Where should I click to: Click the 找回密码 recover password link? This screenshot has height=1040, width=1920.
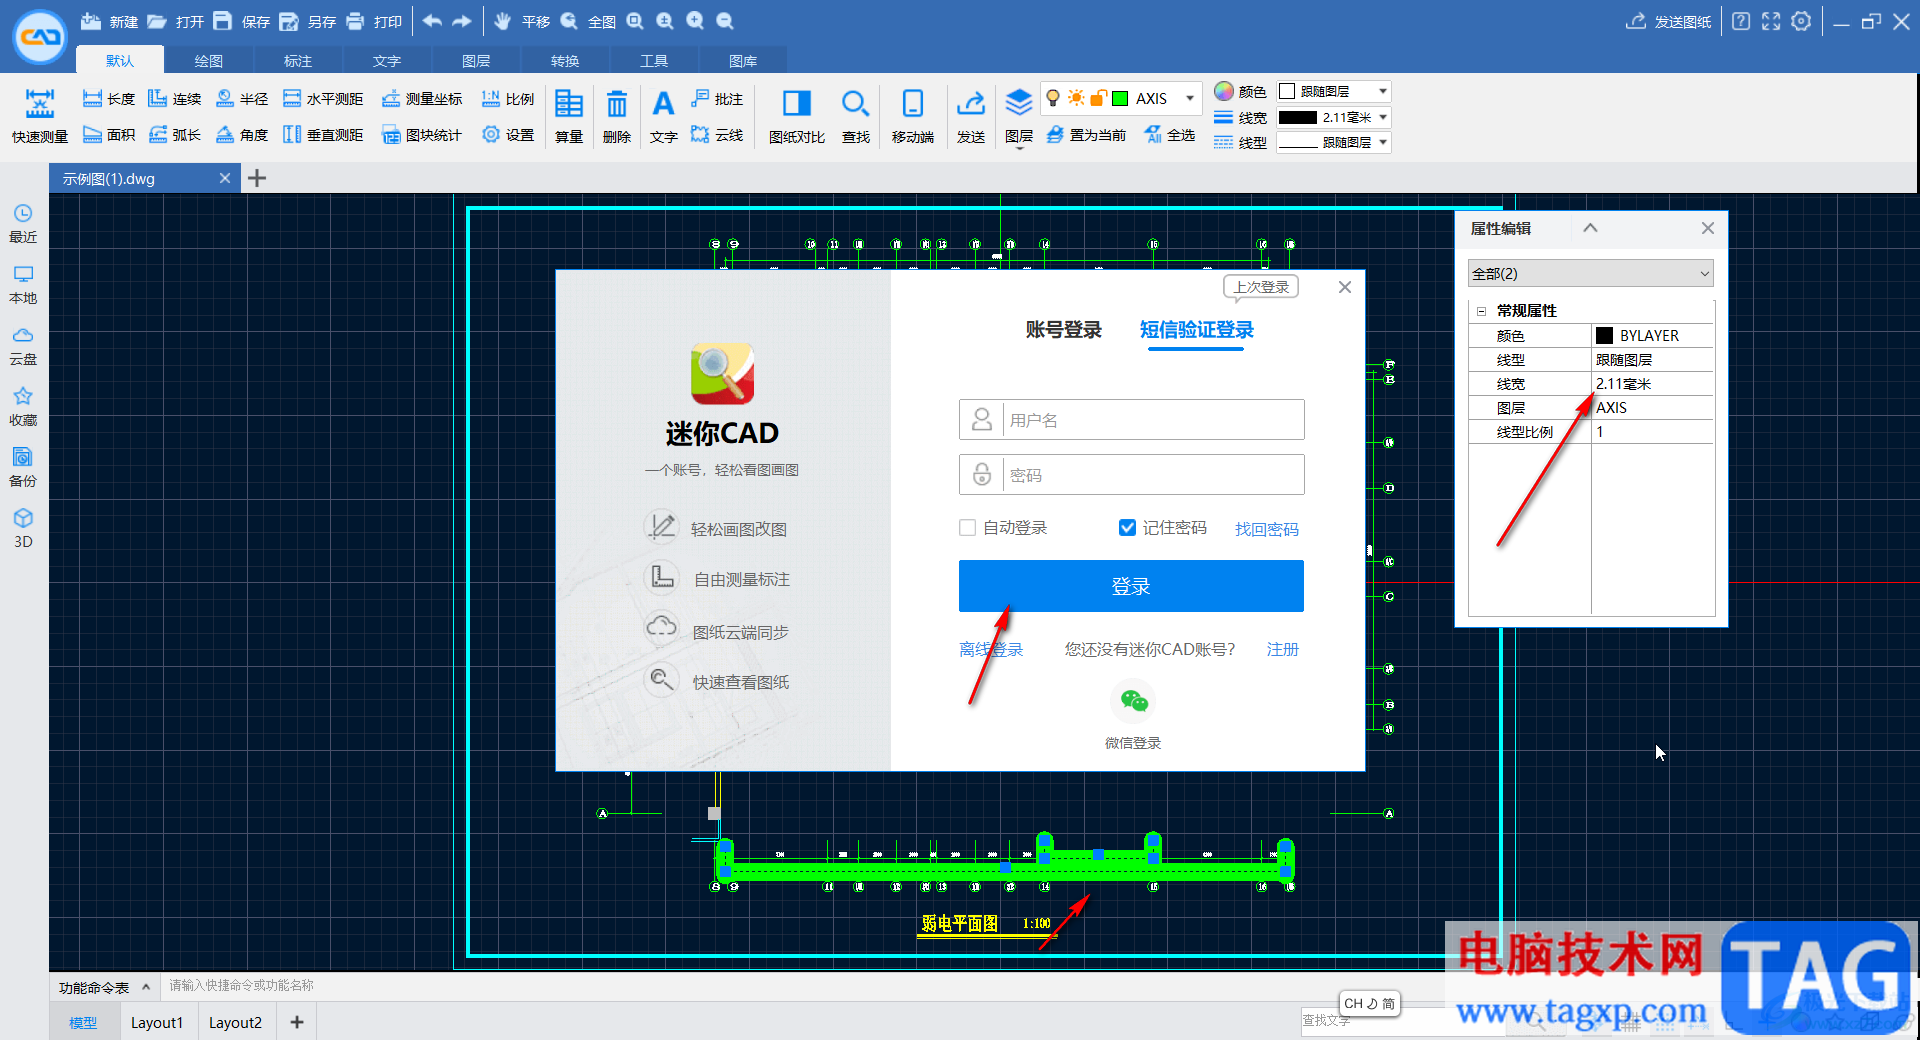[x=1266, y=529]
